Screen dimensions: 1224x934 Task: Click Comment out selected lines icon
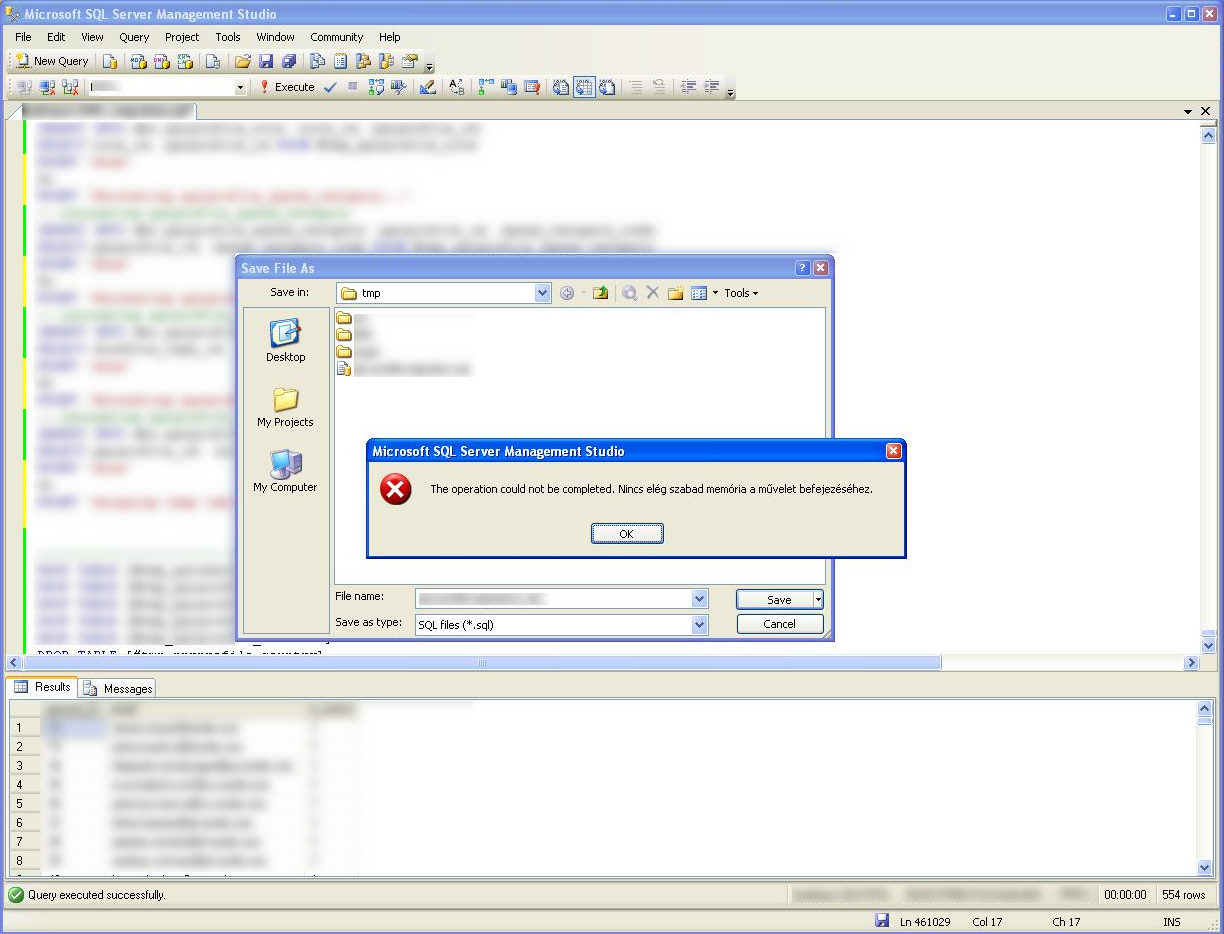tap(635, 87)
